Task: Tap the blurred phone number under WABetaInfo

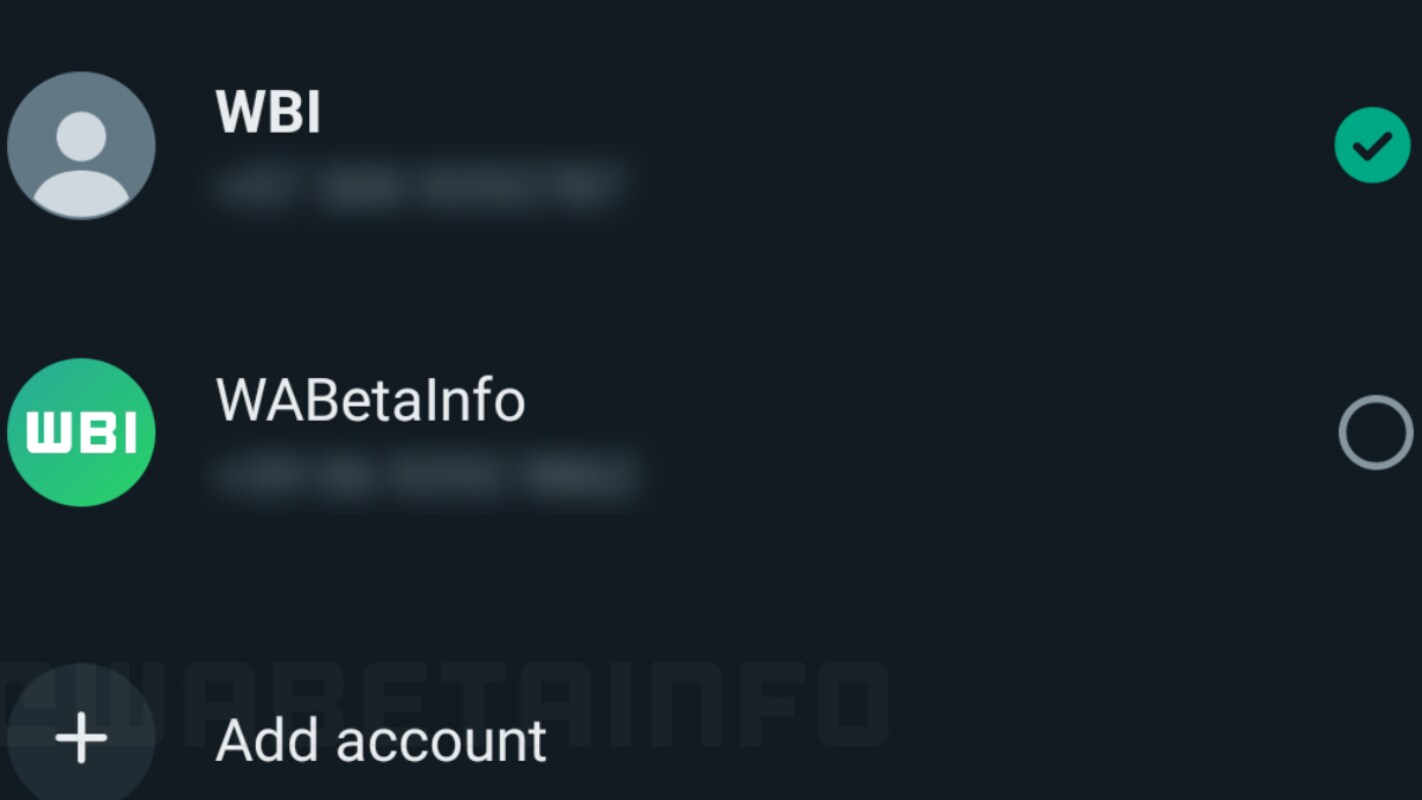Action: pos(424,475)
